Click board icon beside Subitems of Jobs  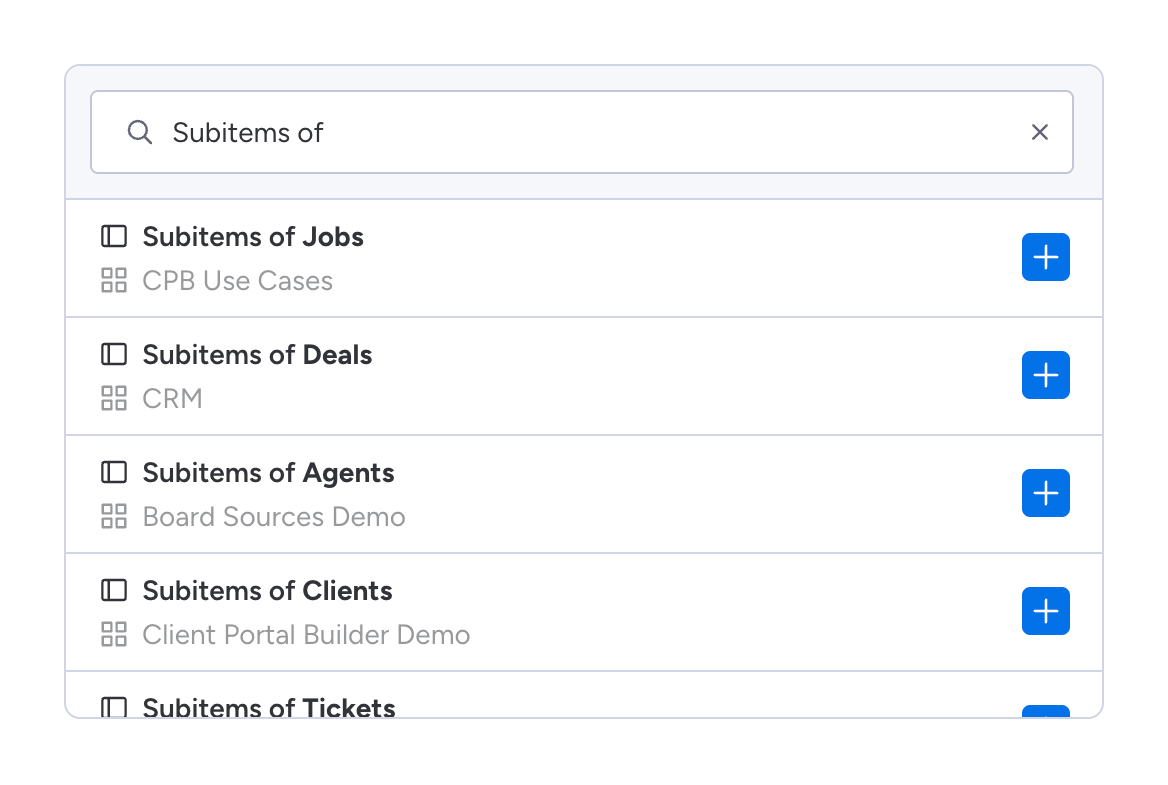[x=114, y=237]
